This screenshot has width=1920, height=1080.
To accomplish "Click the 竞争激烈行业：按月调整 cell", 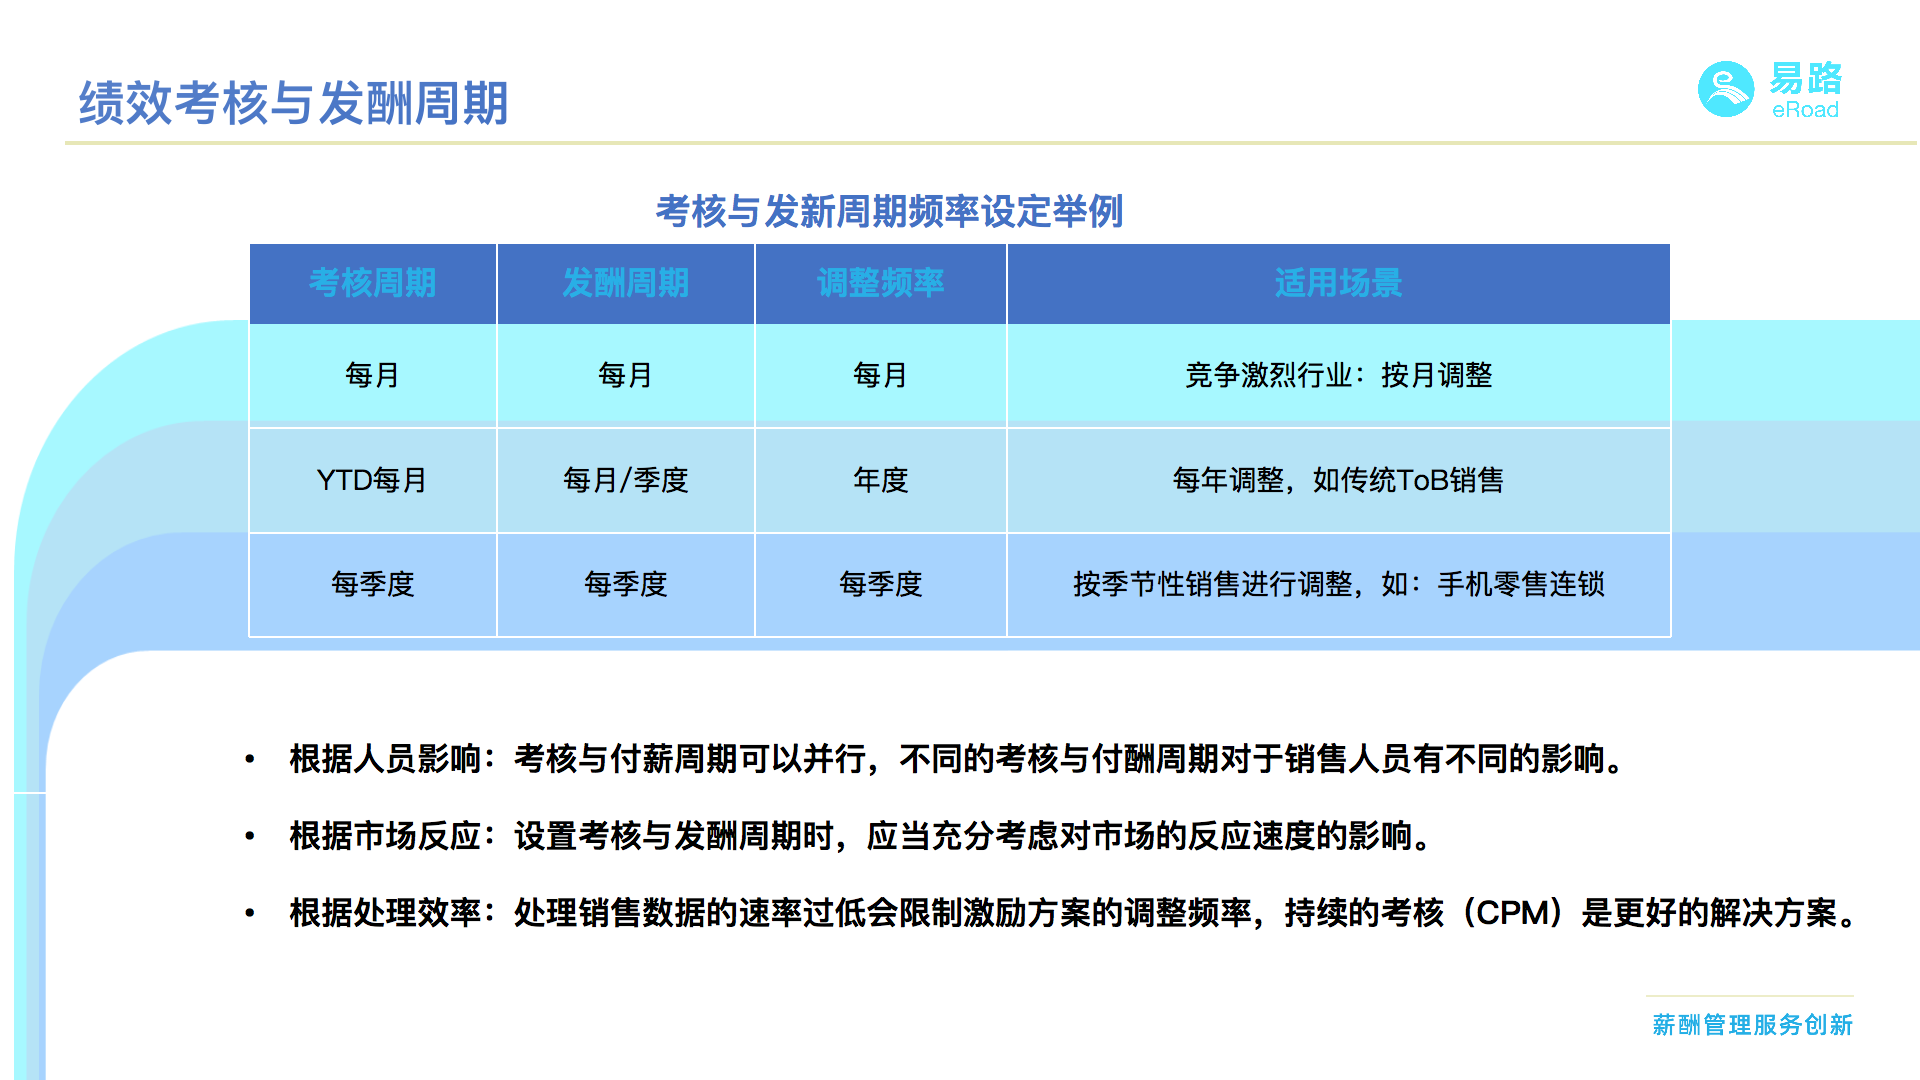I will pyautogui.click(x=1338, y=375).
